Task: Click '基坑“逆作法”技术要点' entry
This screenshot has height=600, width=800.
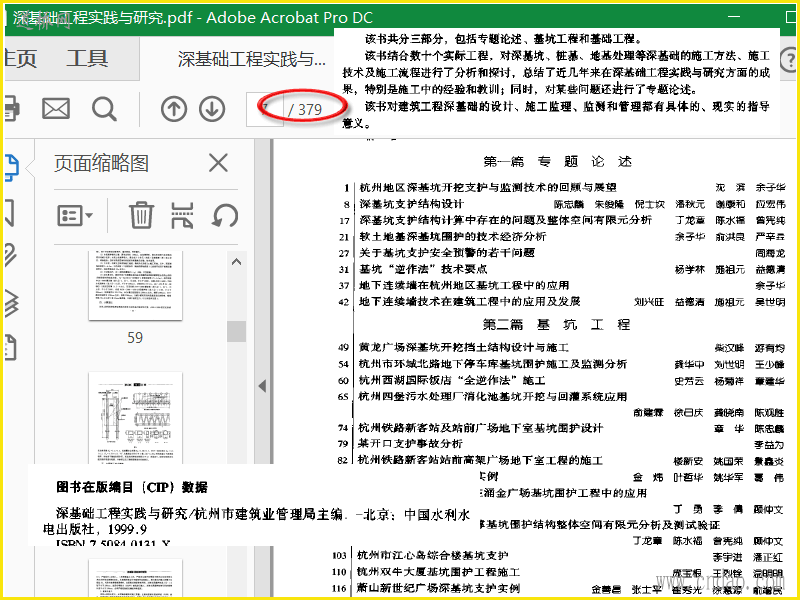Action: coord(423,269)
